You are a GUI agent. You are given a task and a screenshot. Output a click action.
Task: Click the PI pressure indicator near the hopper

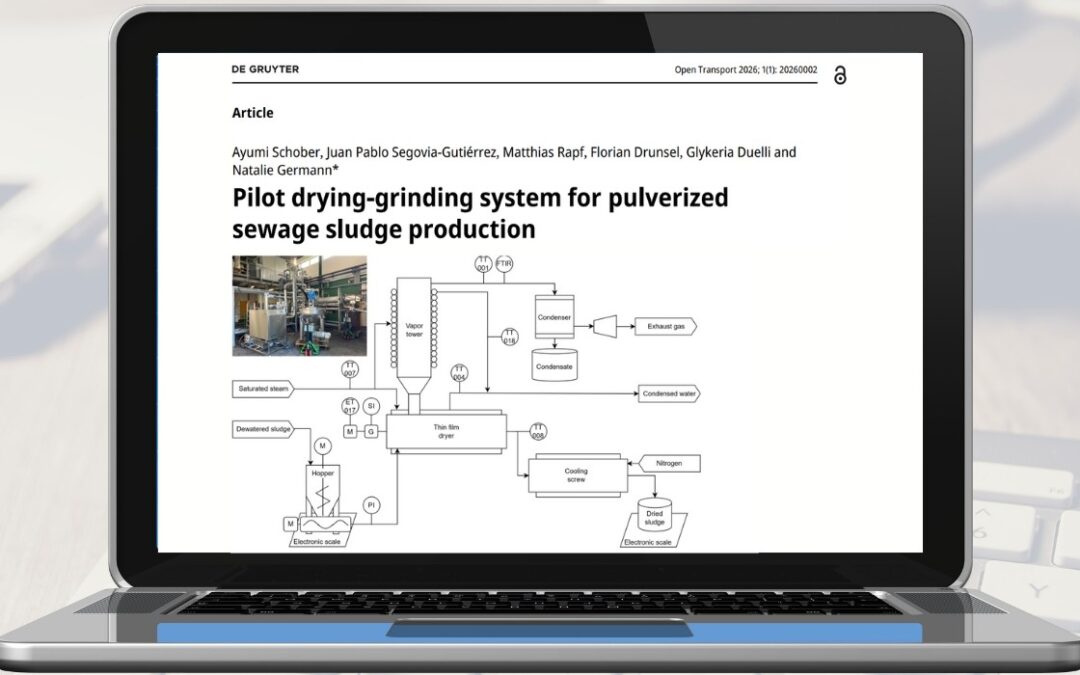click(371, 507)
